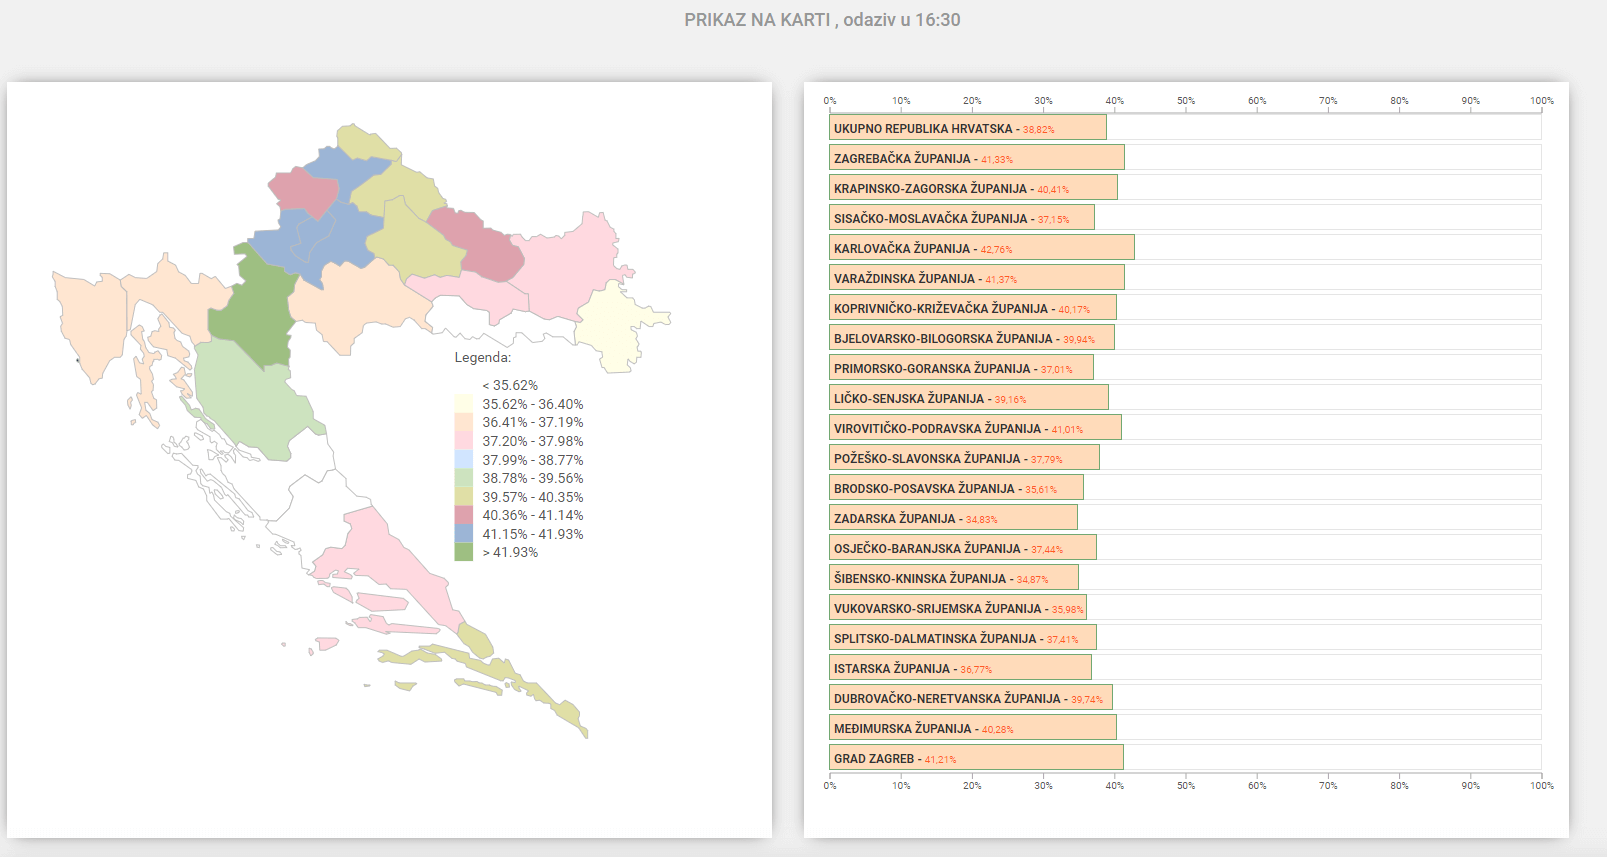
Task: Click the KRAPINSKO-ZAGORSKA ŽUPANIJA bar
Action: (973, 188)
